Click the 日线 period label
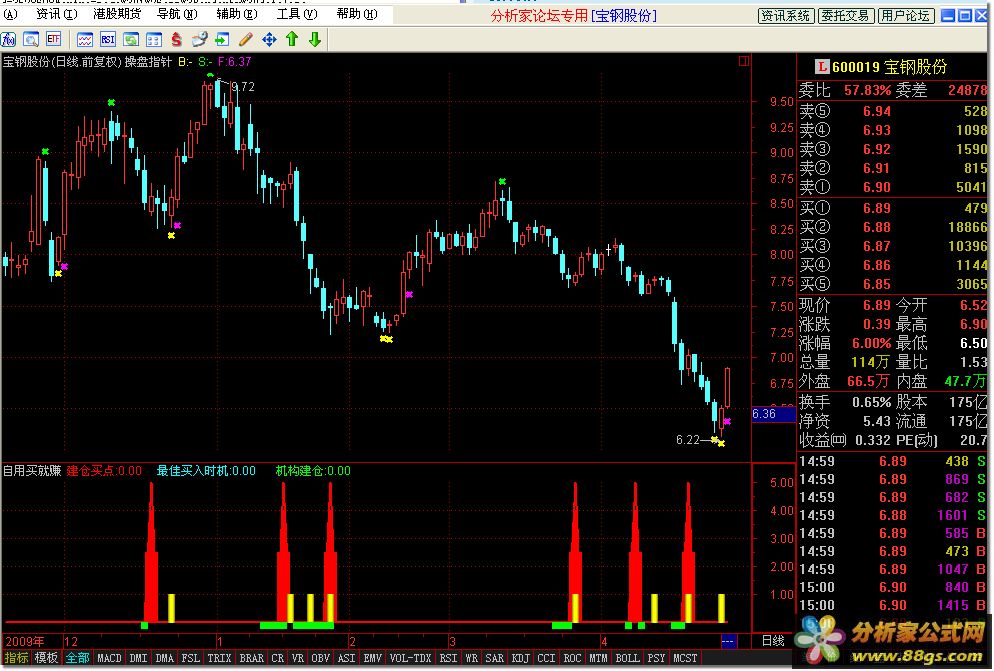 pyautogui.click(x=773, y=641)
